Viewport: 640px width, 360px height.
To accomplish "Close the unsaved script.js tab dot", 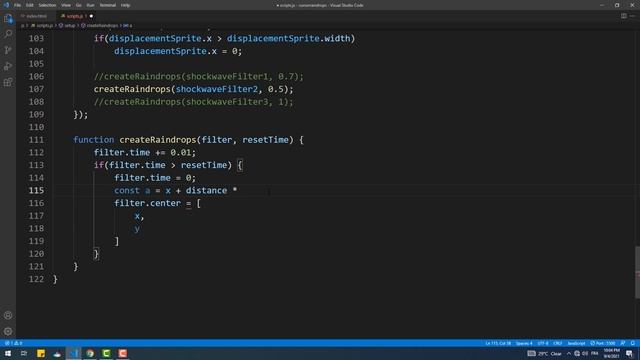I will click(x=91, y=16).
